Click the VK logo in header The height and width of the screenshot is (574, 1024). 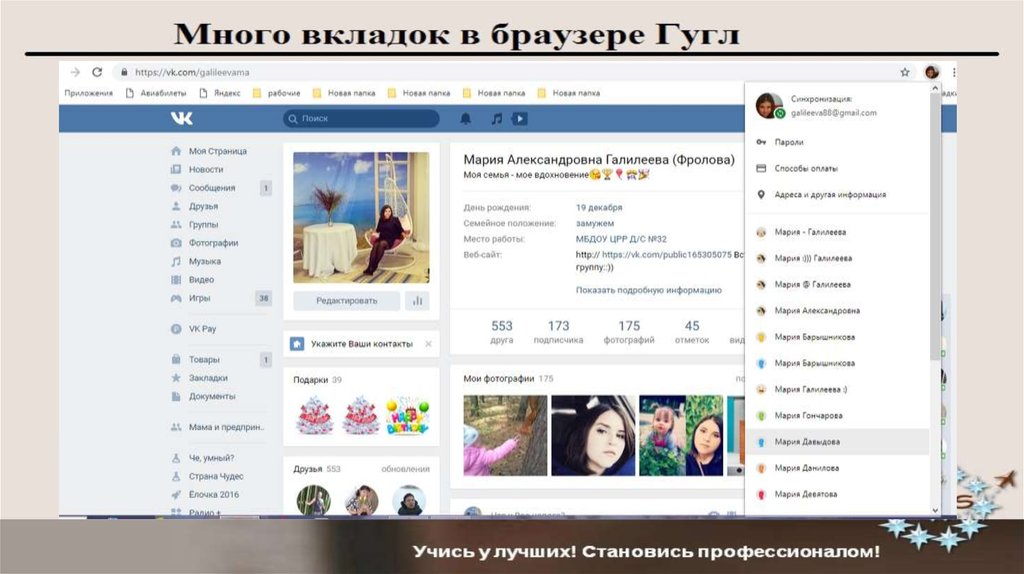tap(181, 118)
